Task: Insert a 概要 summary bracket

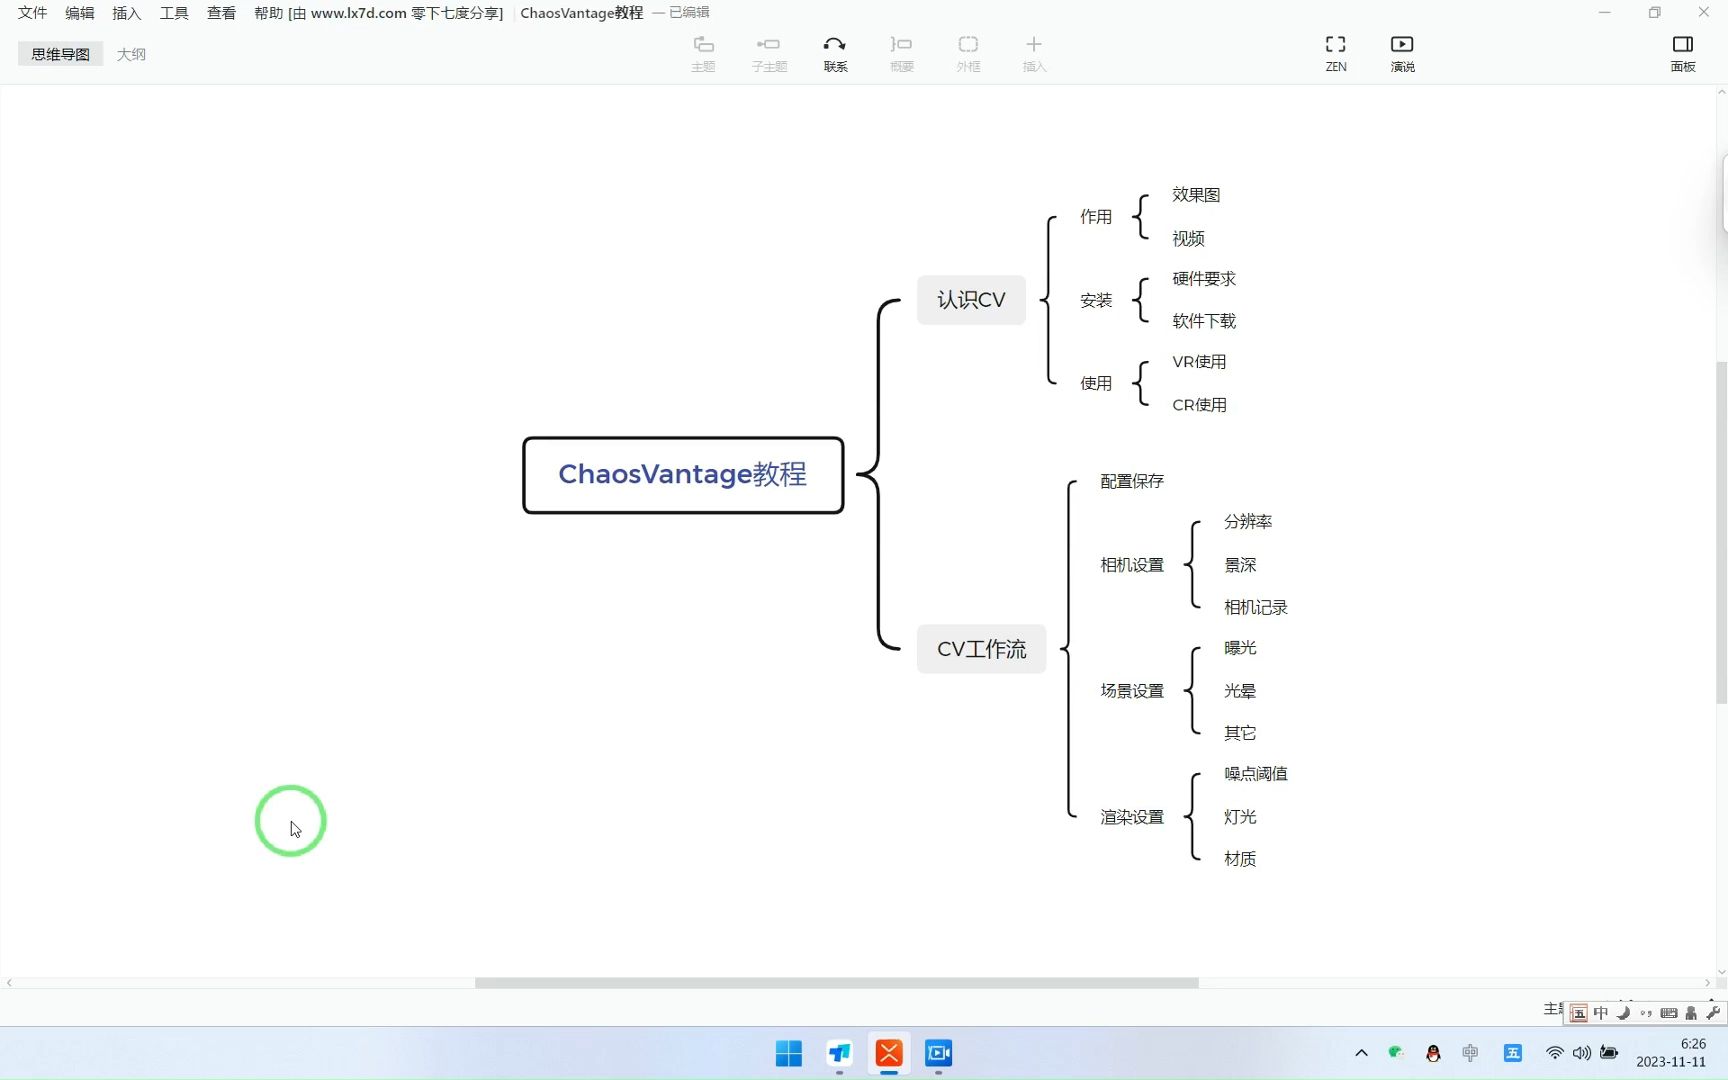Action: click(902, 54)
